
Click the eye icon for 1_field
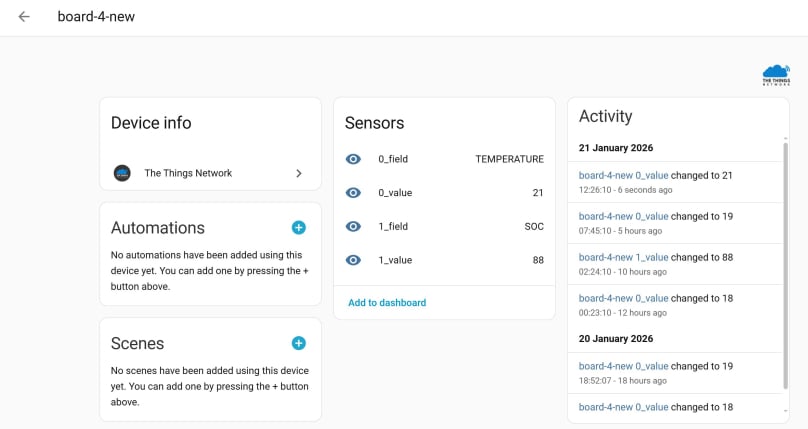click(x=353, y=226)
